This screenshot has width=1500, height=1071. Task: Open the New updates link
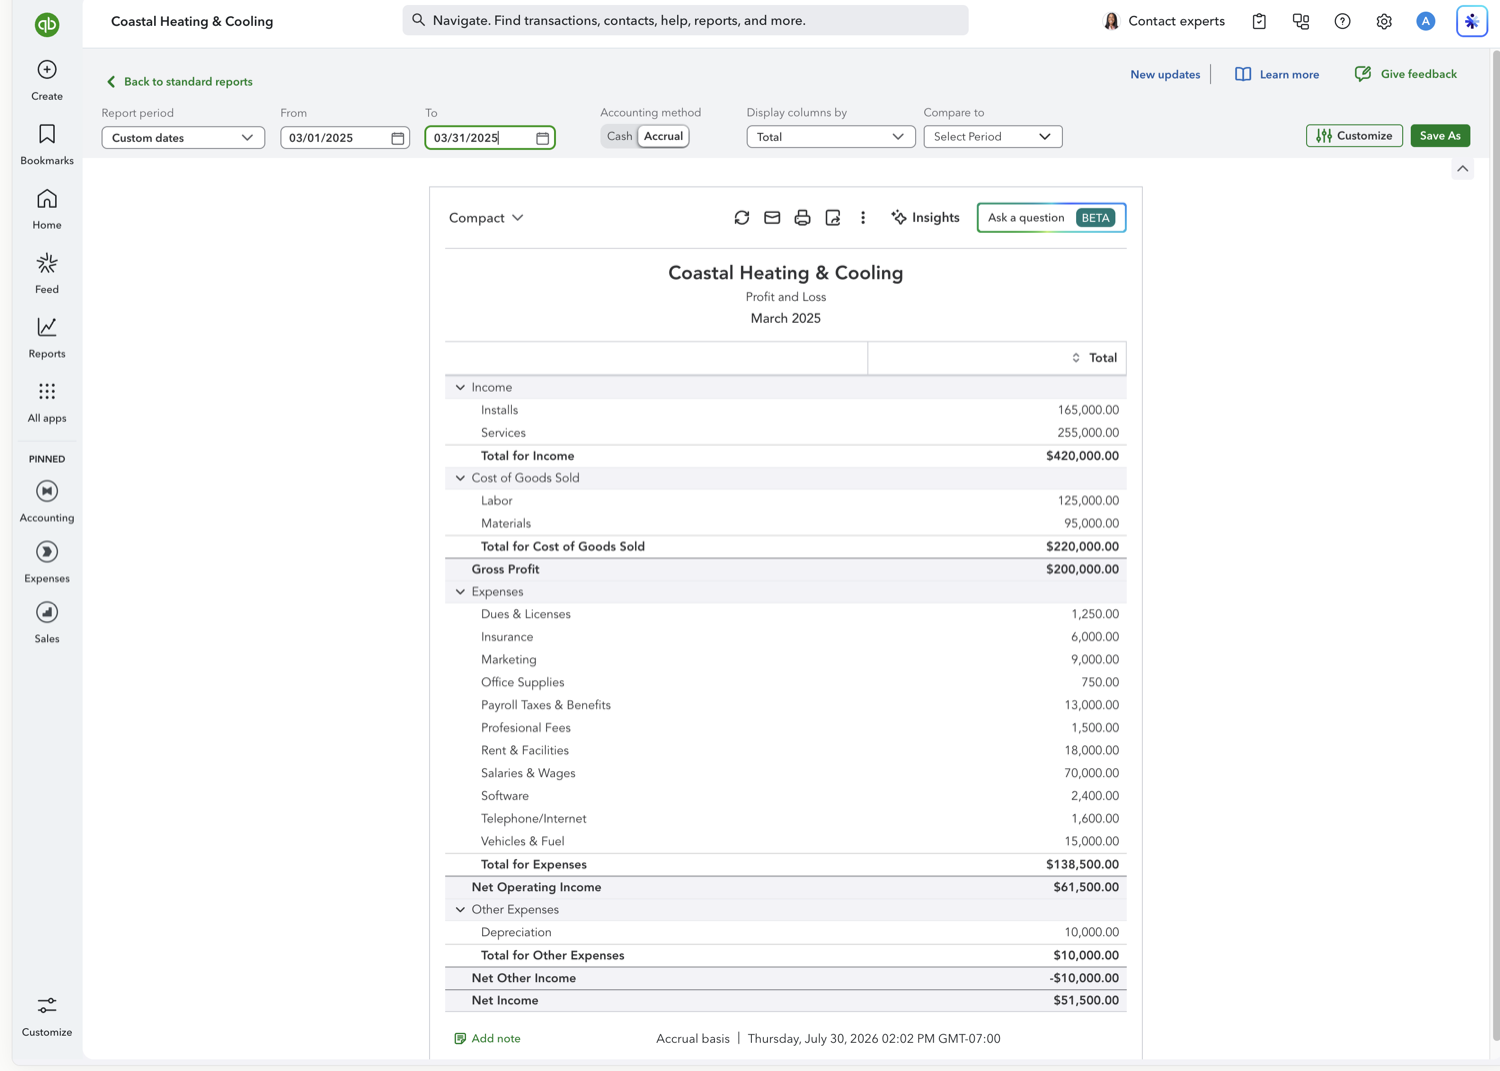(x=1165, y=74)
